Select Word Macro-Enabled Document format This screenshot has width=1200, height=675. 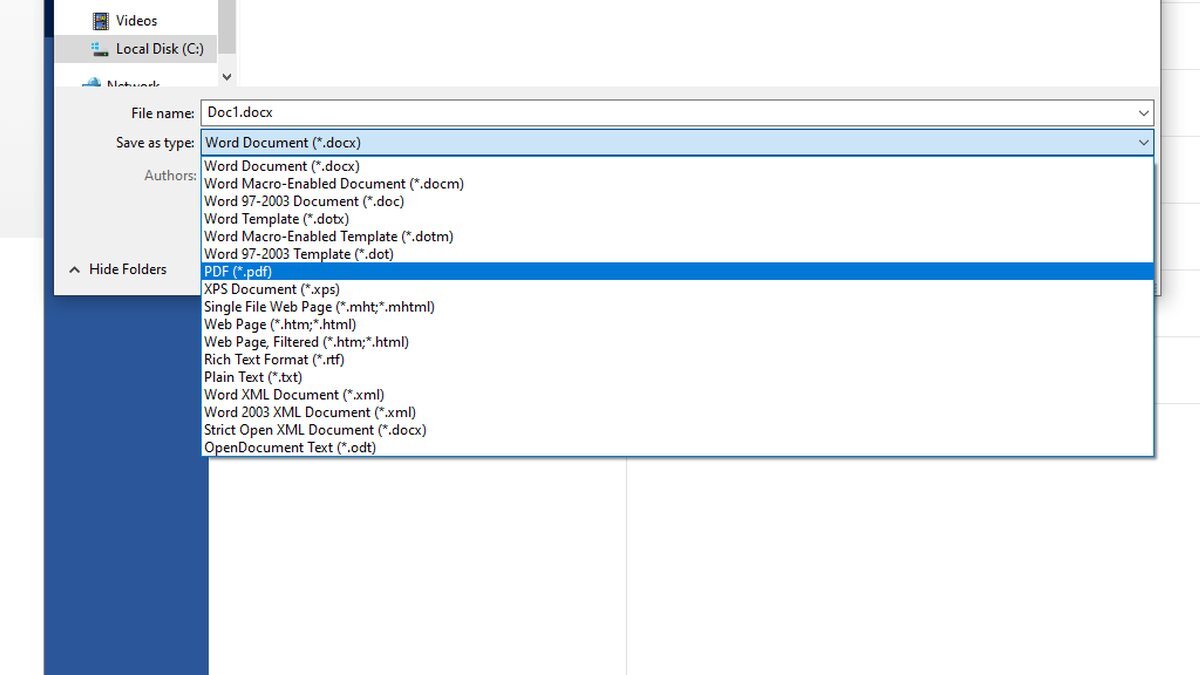[x=334, y=183]
